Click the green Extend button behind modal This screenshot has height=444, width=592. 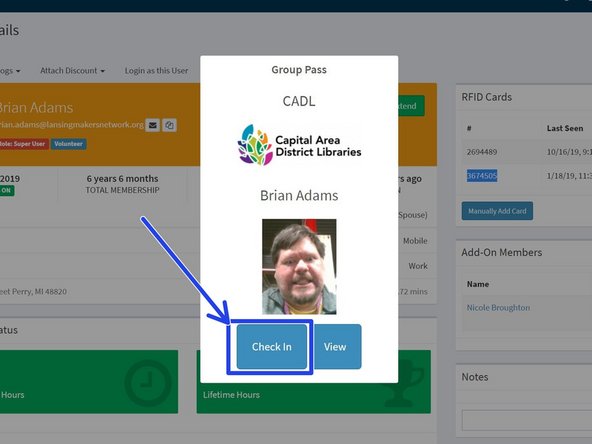[411, 106]
